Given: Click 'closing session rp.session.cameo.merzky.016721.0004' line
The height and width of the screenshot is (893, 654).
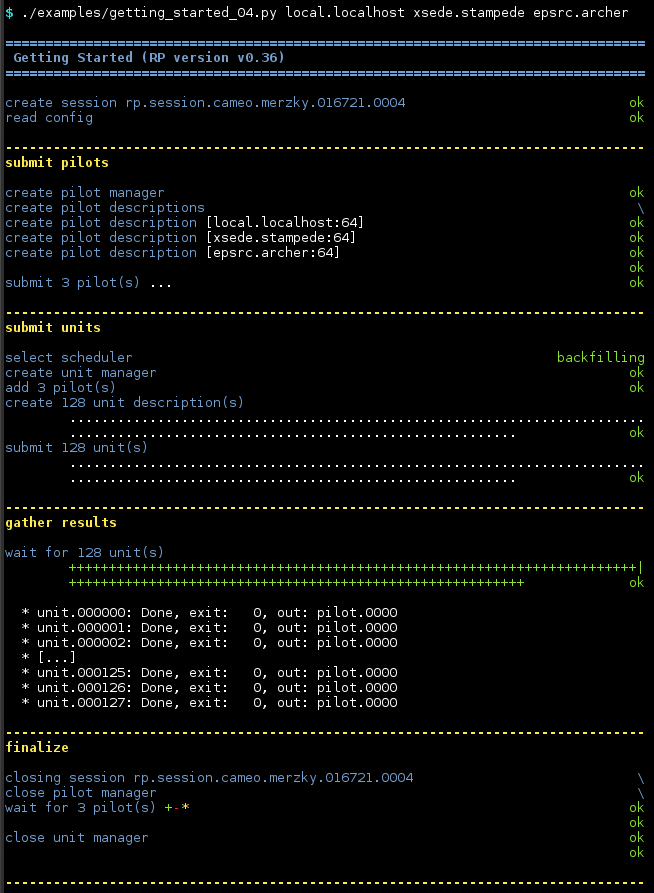Looking at the screenshot, I should (209, 777).
